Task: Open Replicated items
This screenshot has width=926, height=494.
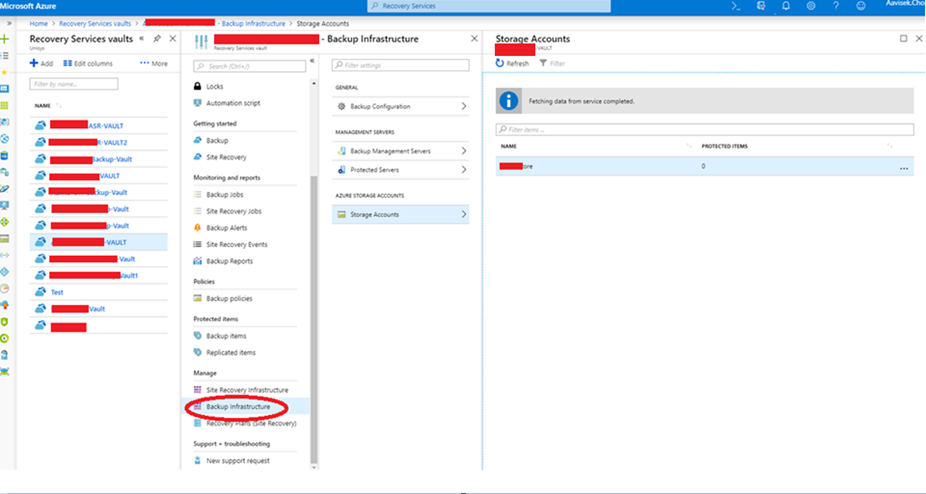Action: click(231, 352)
